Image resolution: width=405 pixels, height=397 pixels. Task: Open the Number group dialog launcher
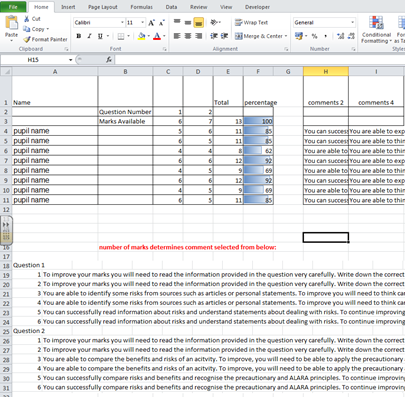[x=353, y=49]
